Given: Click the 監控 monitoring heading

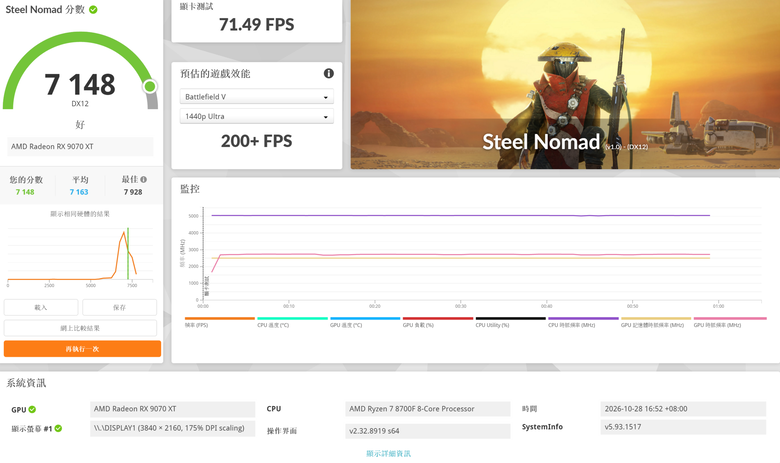Looking at the screenshot, I should [190, 189].
